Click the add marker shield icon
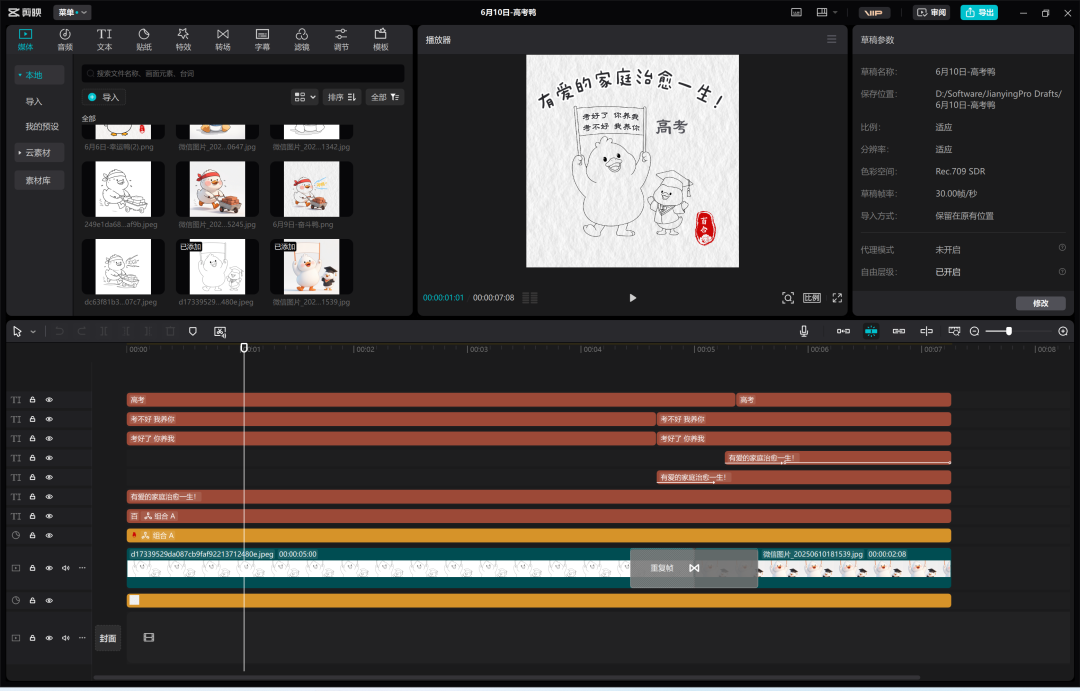Viewport: 1080px width, 691px height. 193,331
